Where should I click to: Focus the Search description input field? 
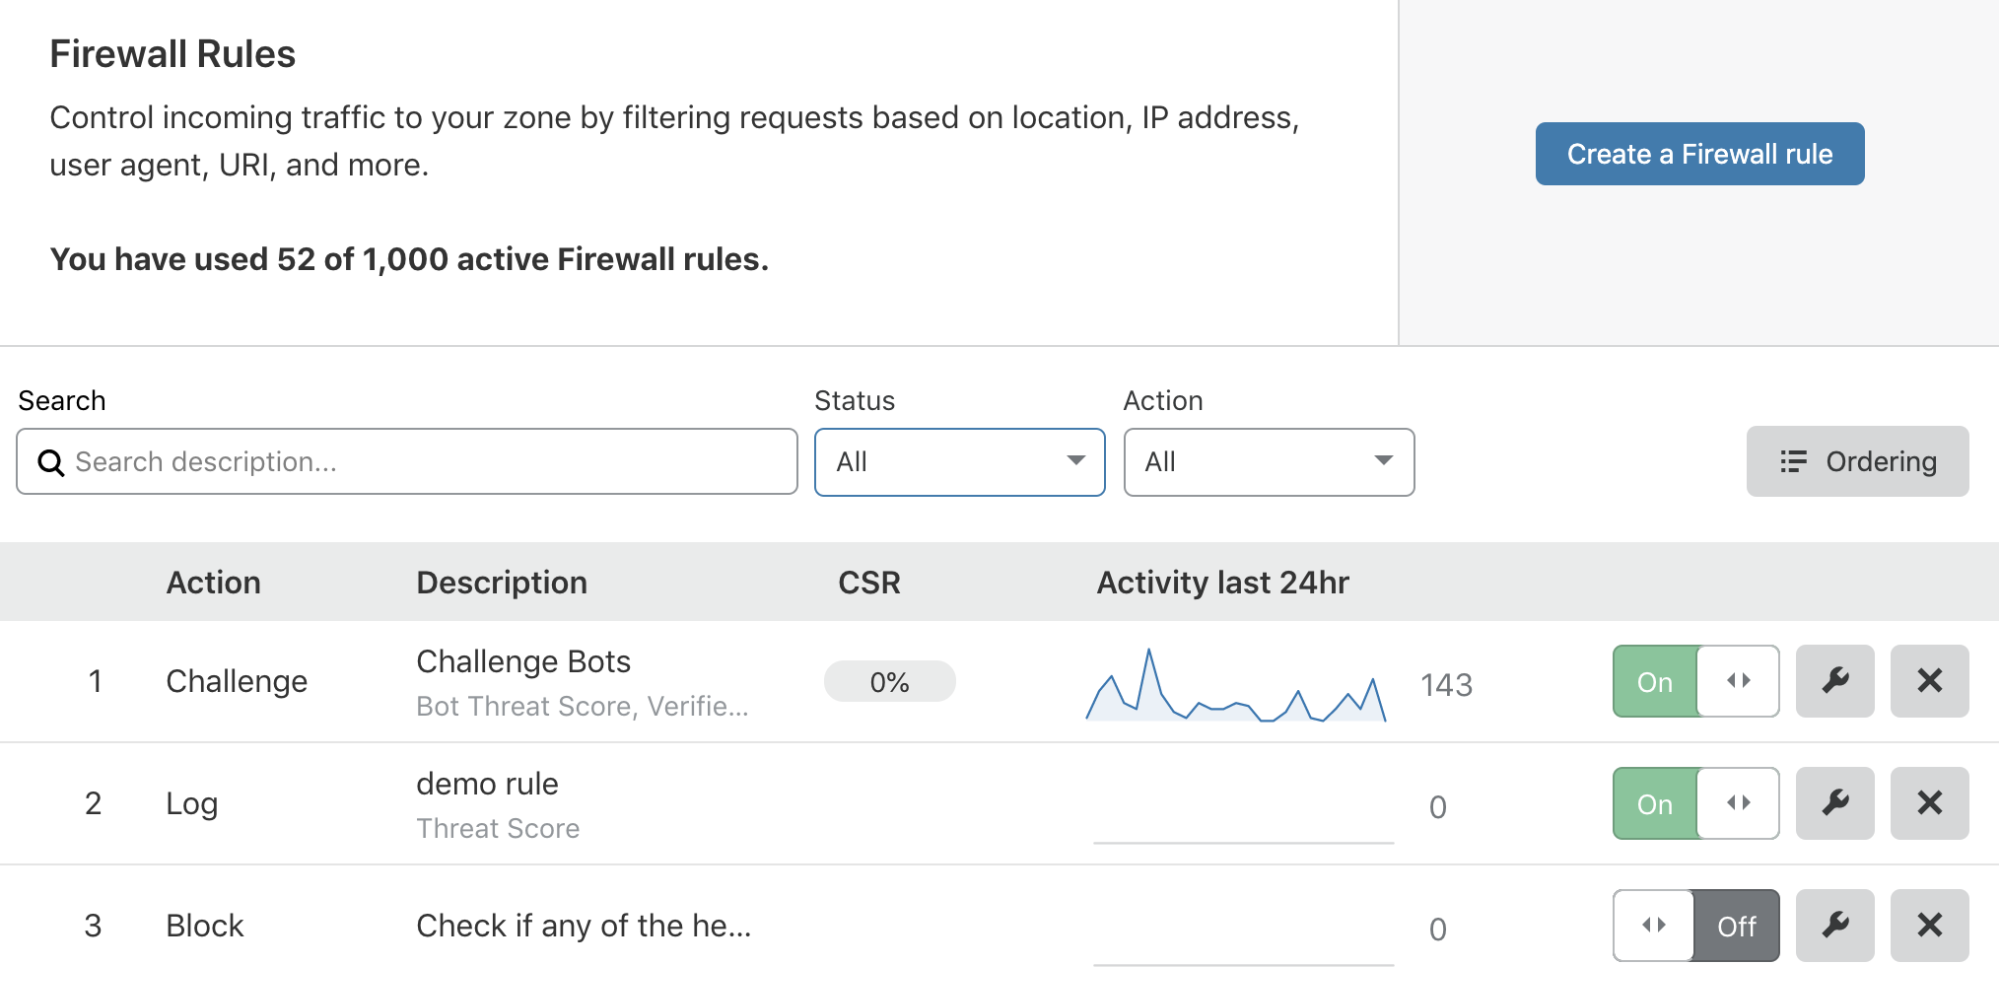point(407,462)
